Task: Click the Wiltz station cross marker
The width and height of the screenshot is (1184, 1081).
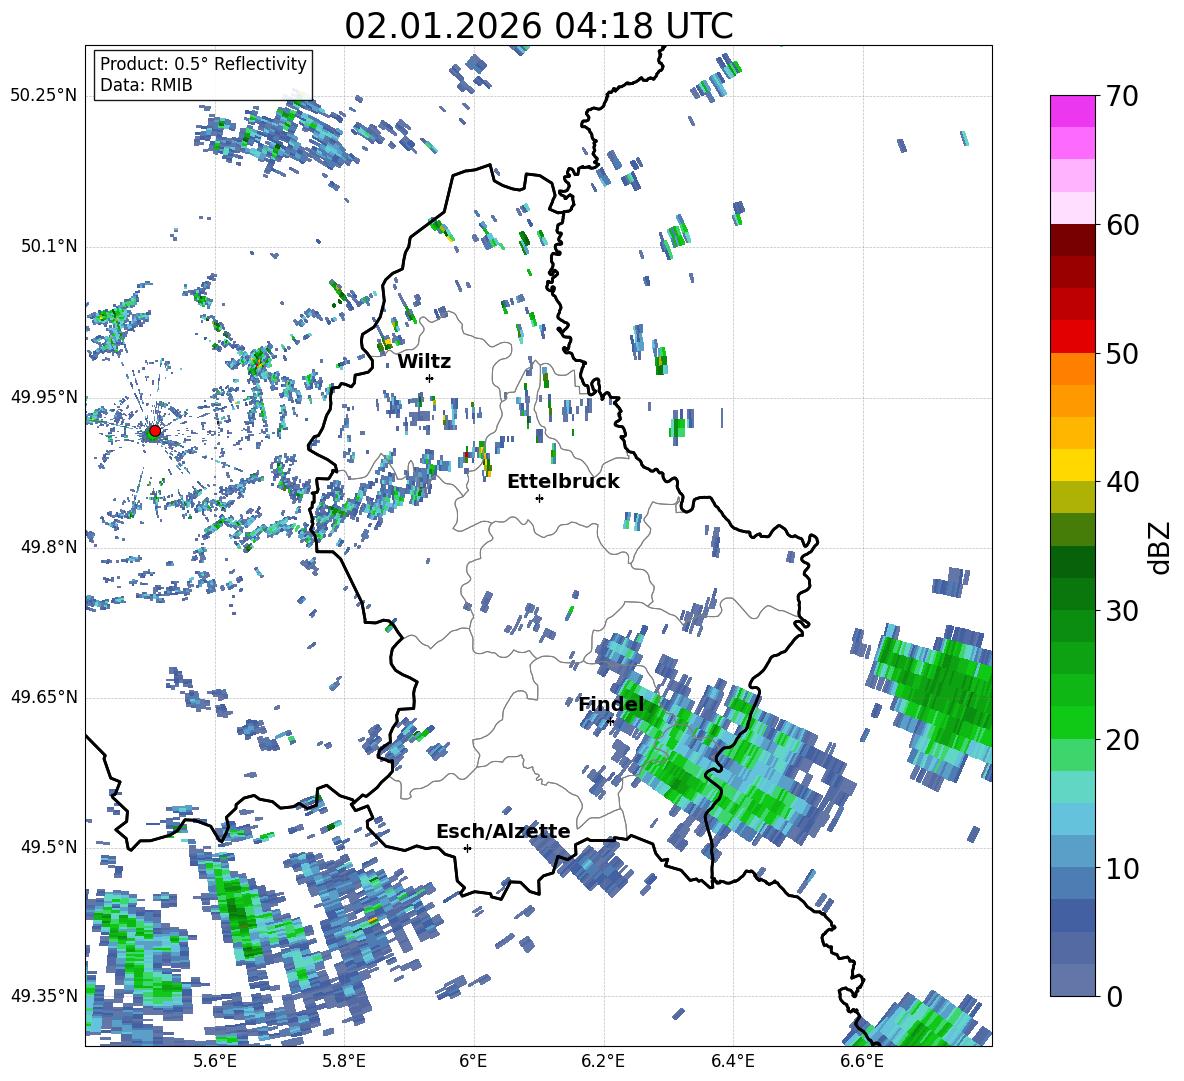Action: (x=430, y=378)
